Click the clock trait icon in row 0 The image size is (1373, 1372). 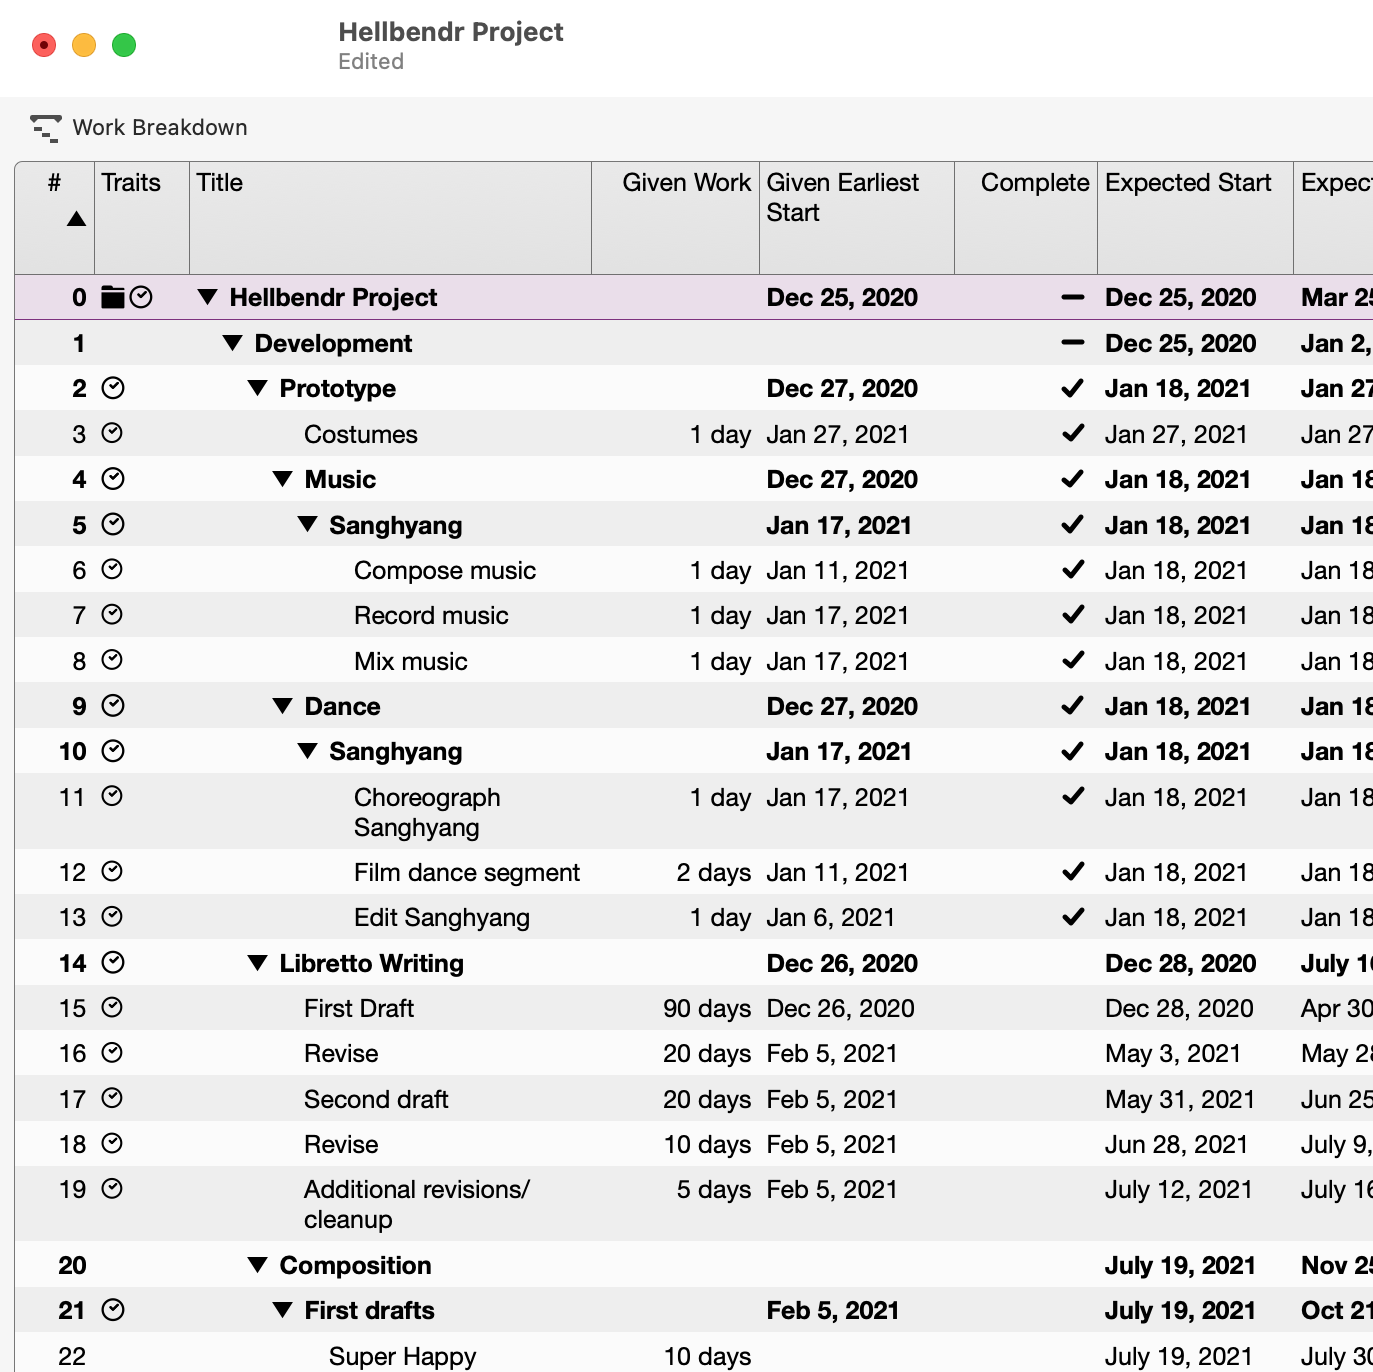pyautogui.click(x=141, y=297)
